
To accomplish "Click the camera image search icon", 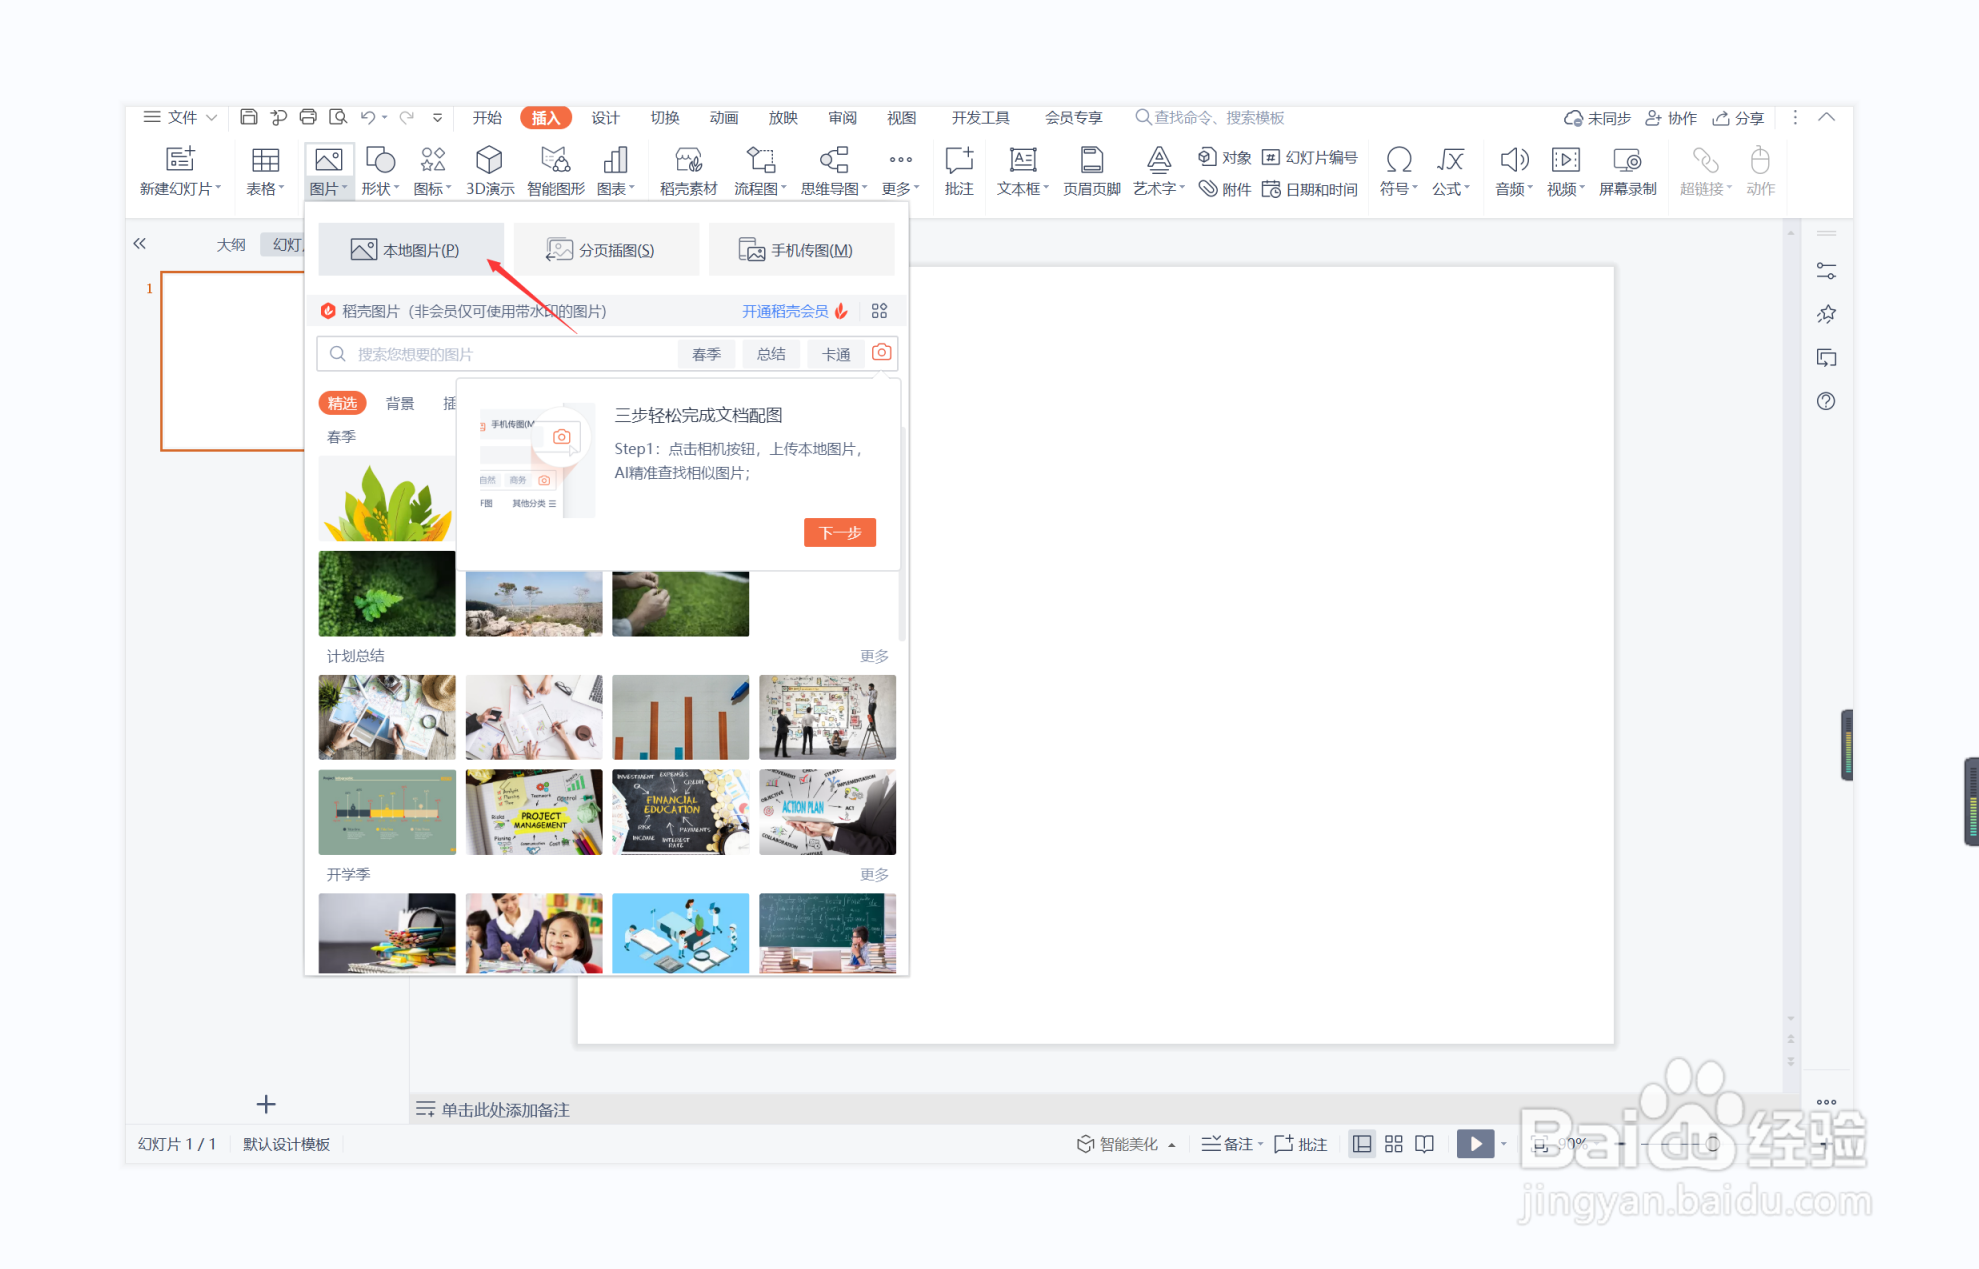I will point(881,353).
